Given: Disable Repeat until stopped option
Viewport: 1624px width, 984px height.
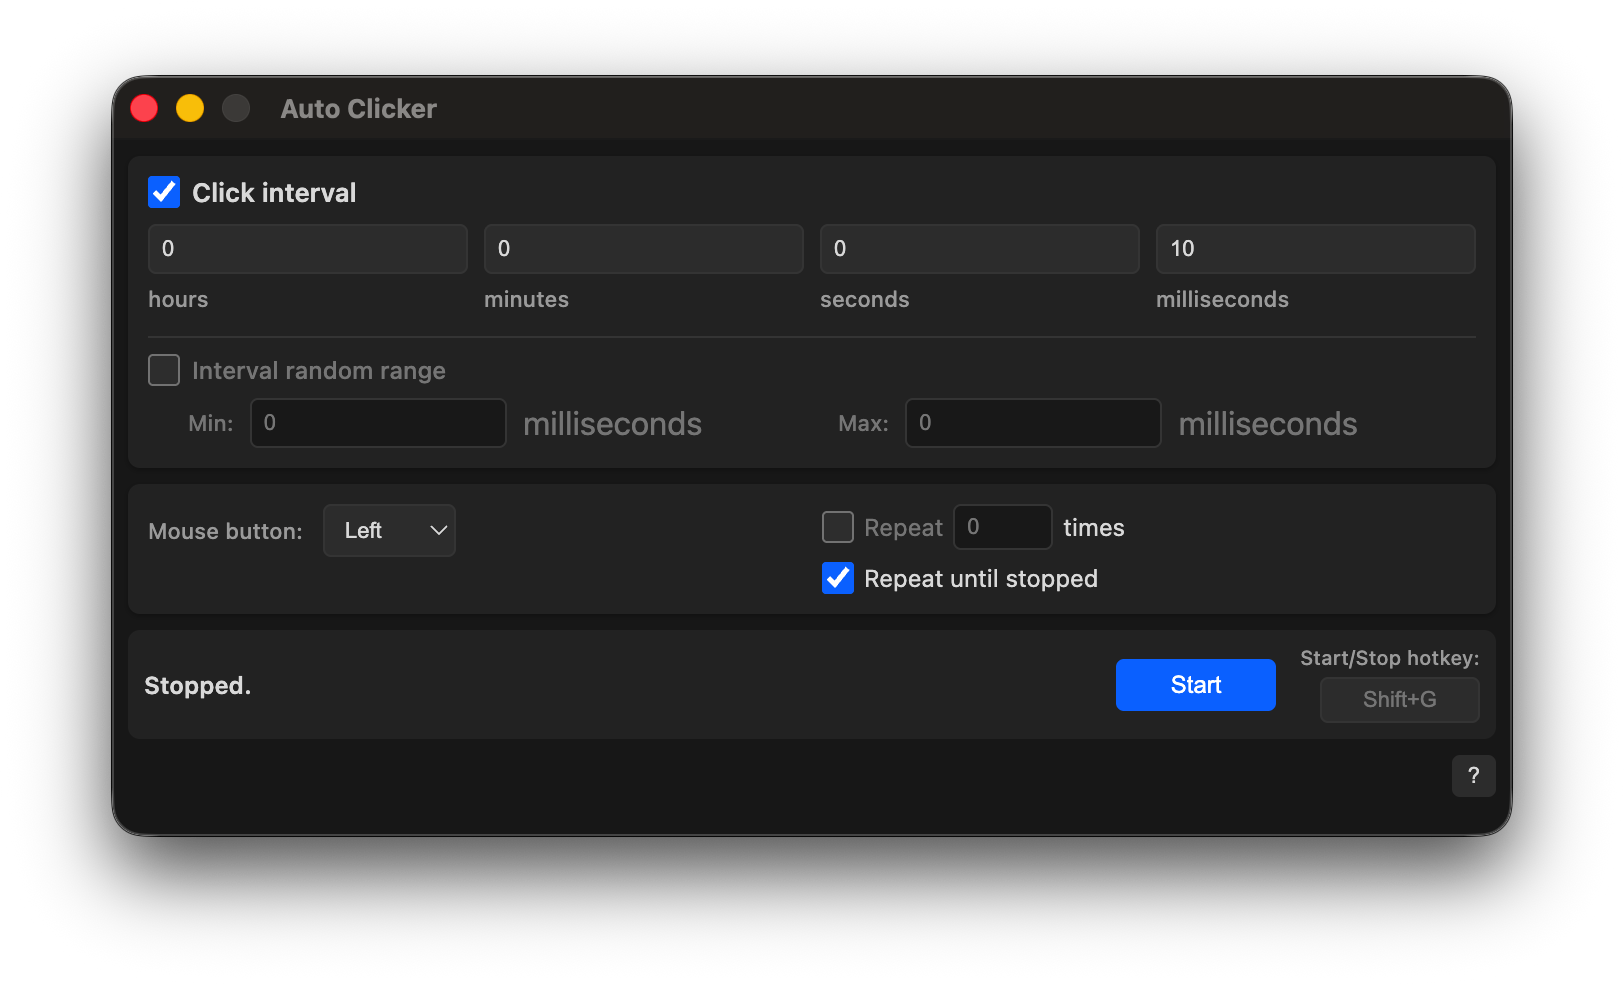Looking at the screenshot, I should pos(838,578).
